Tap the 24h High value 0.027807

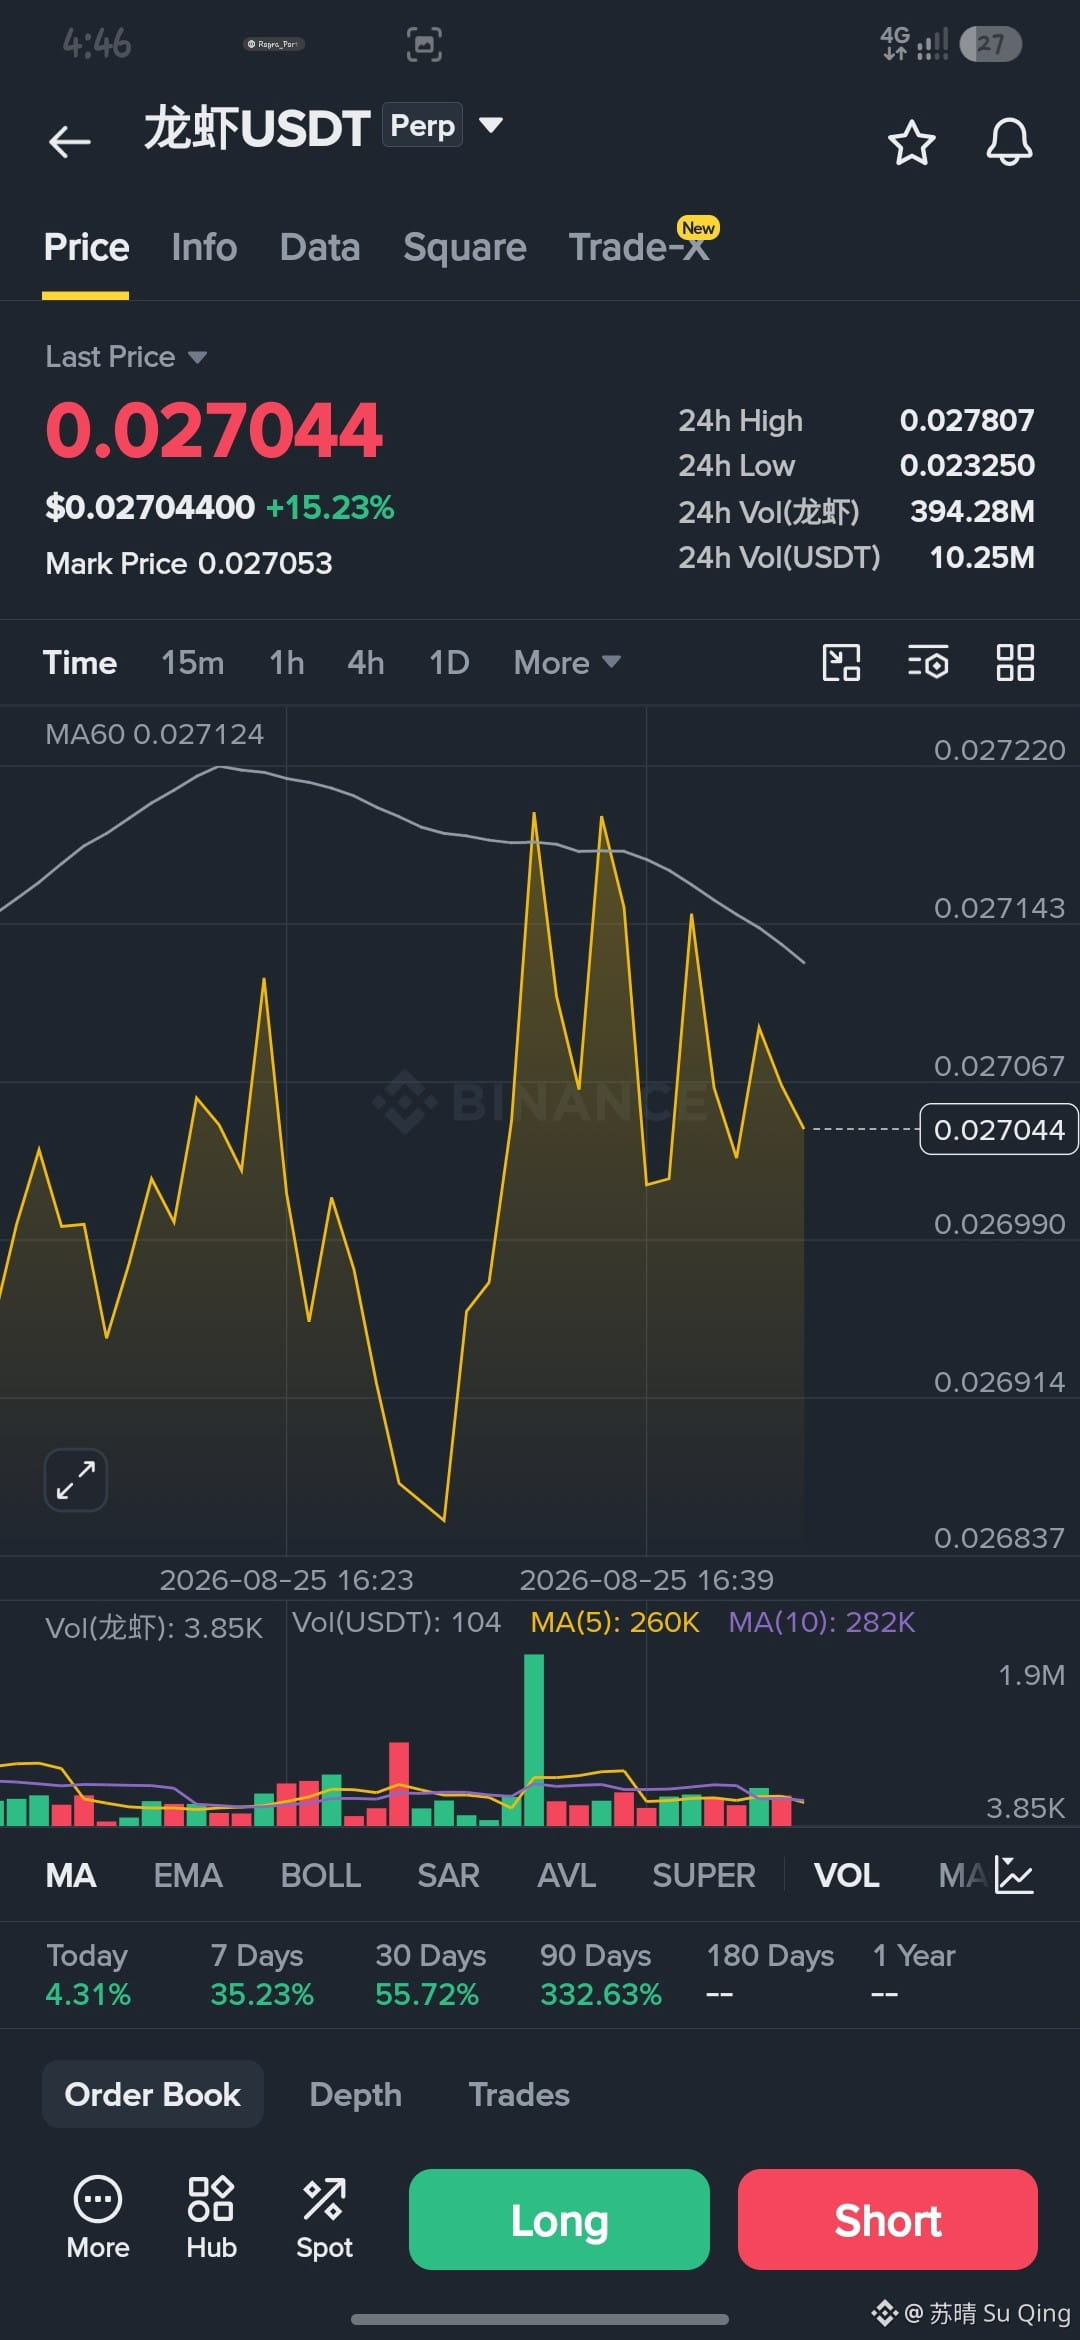point(967,420)
